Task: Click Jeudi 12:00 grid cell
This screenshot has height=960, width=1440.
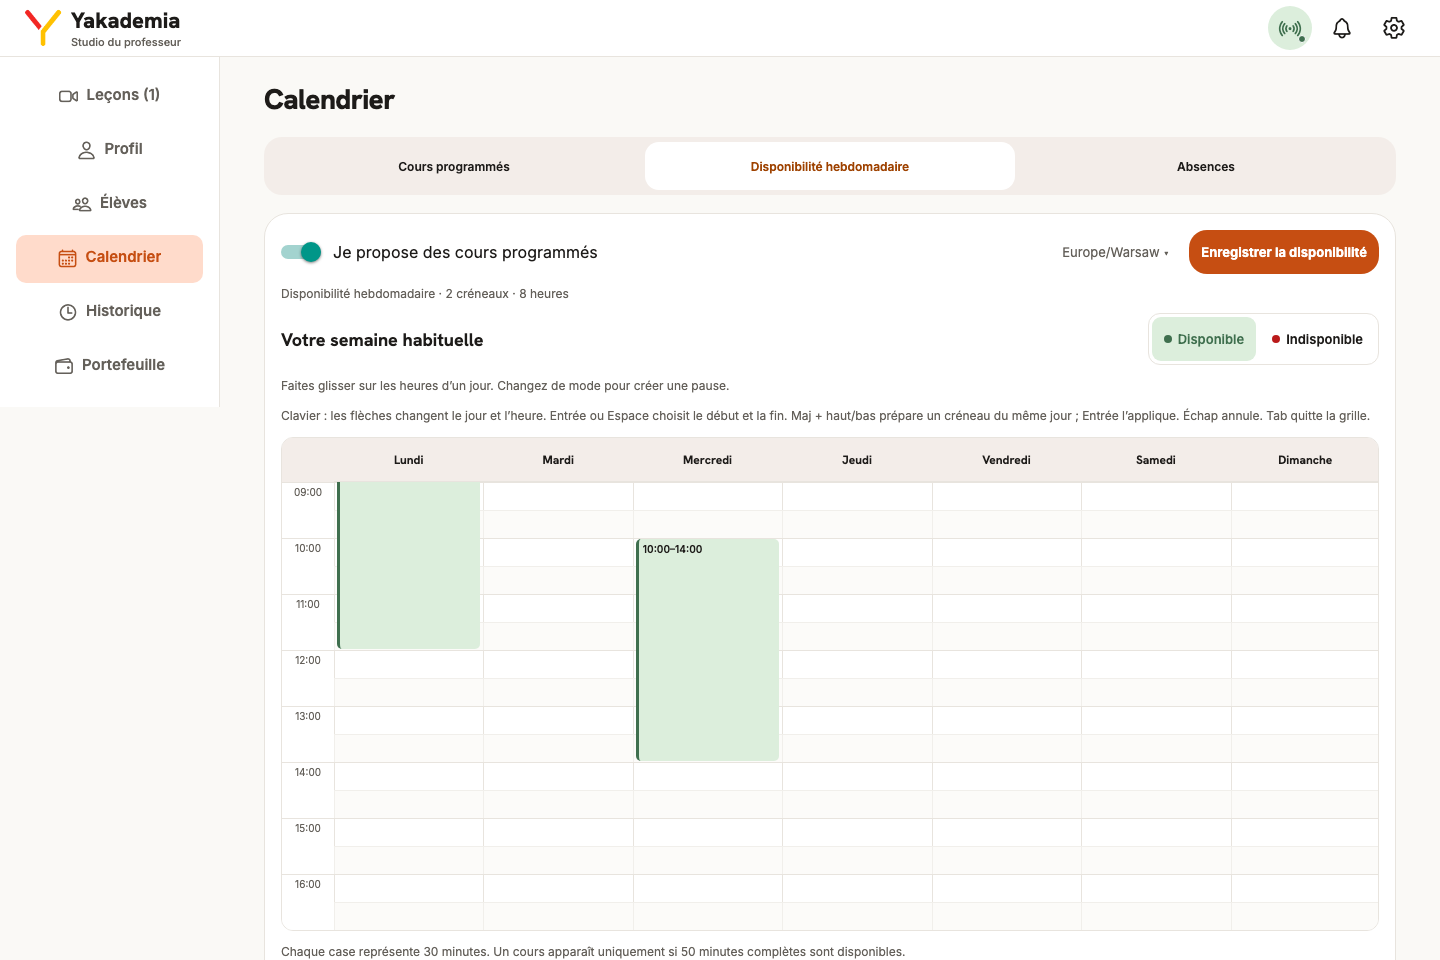Action: (857, 664)
